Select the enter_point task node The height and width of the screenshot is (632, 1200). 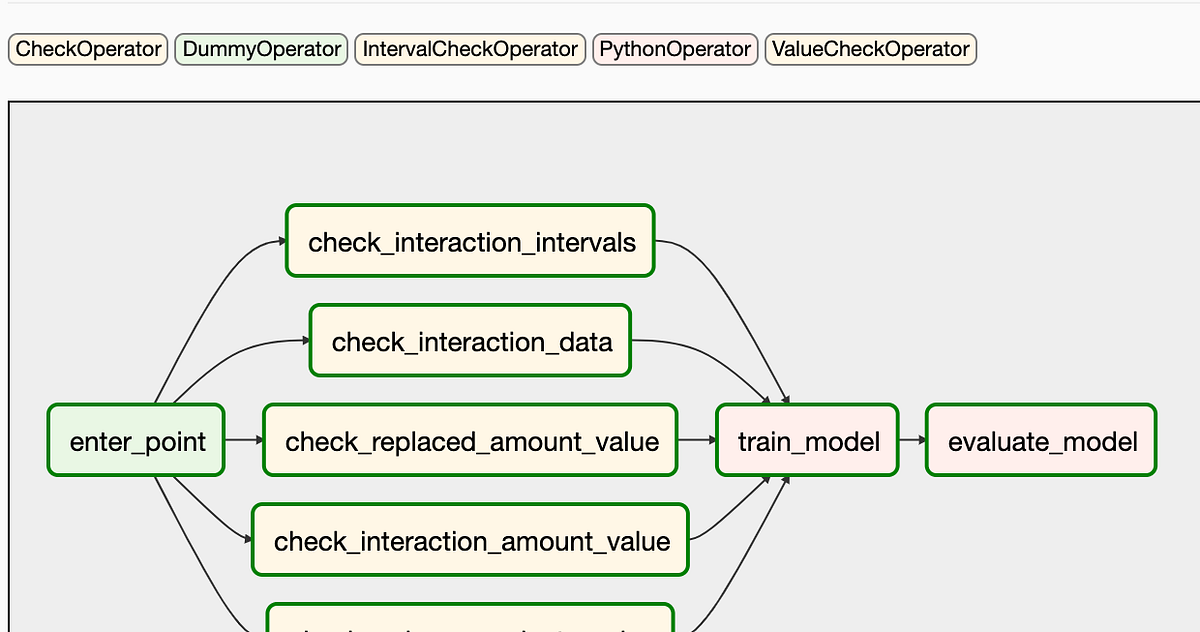tap(135, 440)
